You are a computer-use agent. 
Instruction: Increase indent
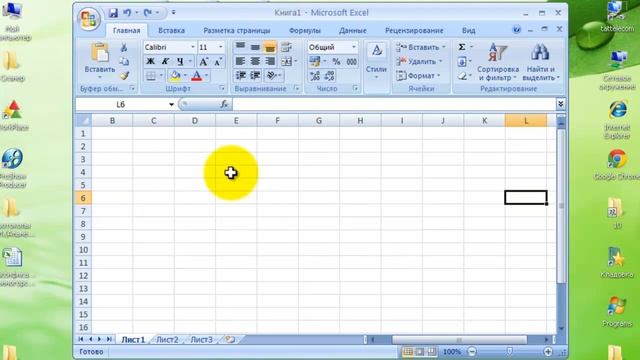255,76
